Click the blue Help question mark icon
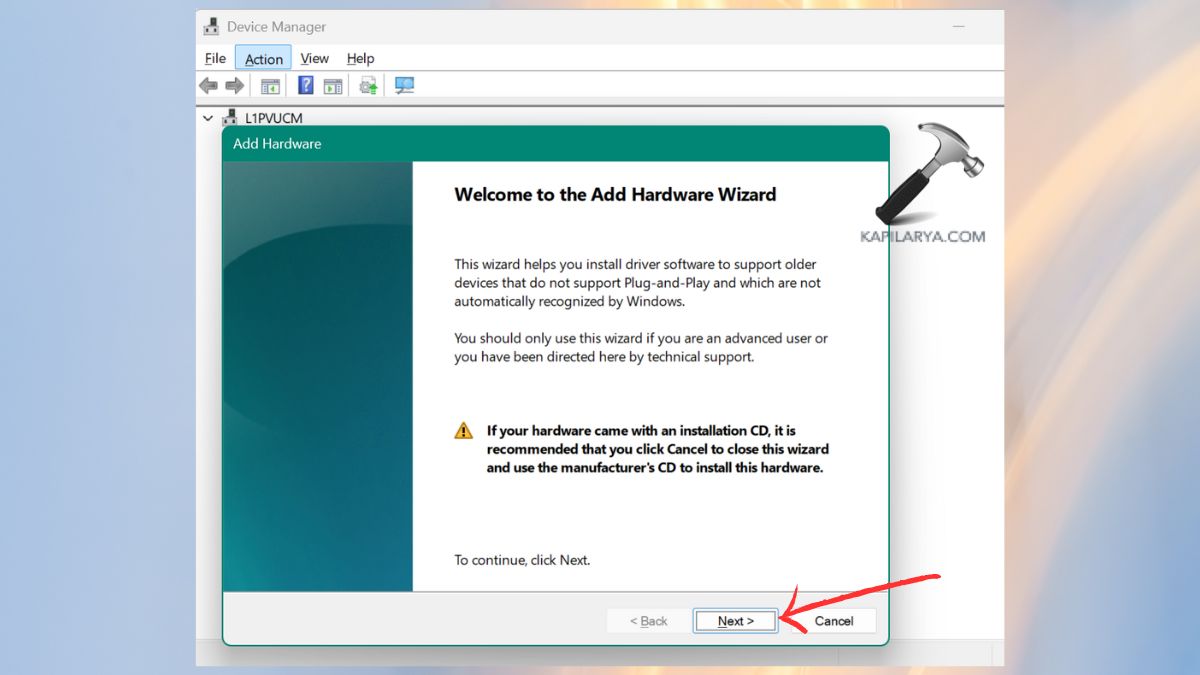The image size is (1200, 675). click(306, 86)
